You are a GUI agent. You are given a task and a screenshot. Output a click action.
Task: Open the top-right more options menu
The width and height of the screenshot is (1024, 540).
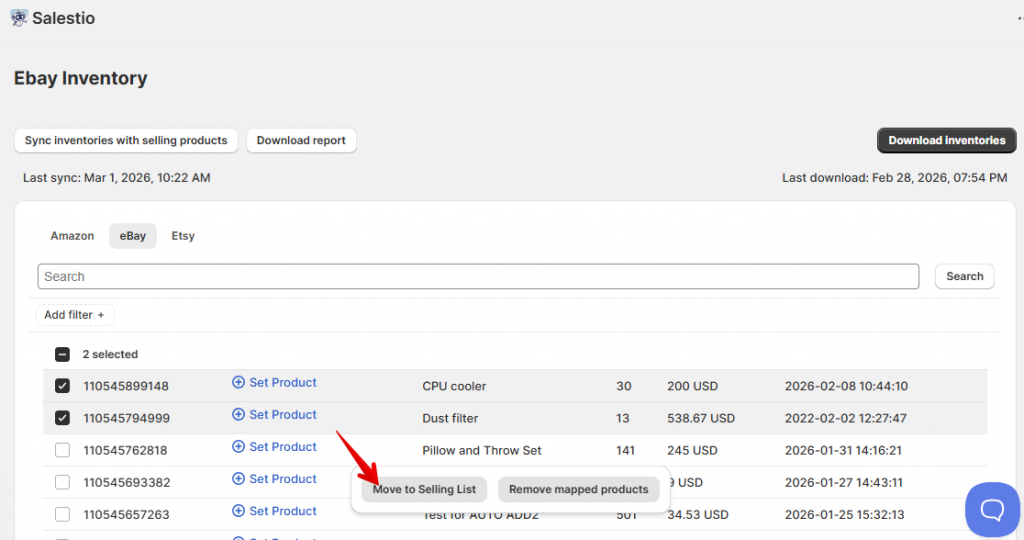click(1018, 18)
